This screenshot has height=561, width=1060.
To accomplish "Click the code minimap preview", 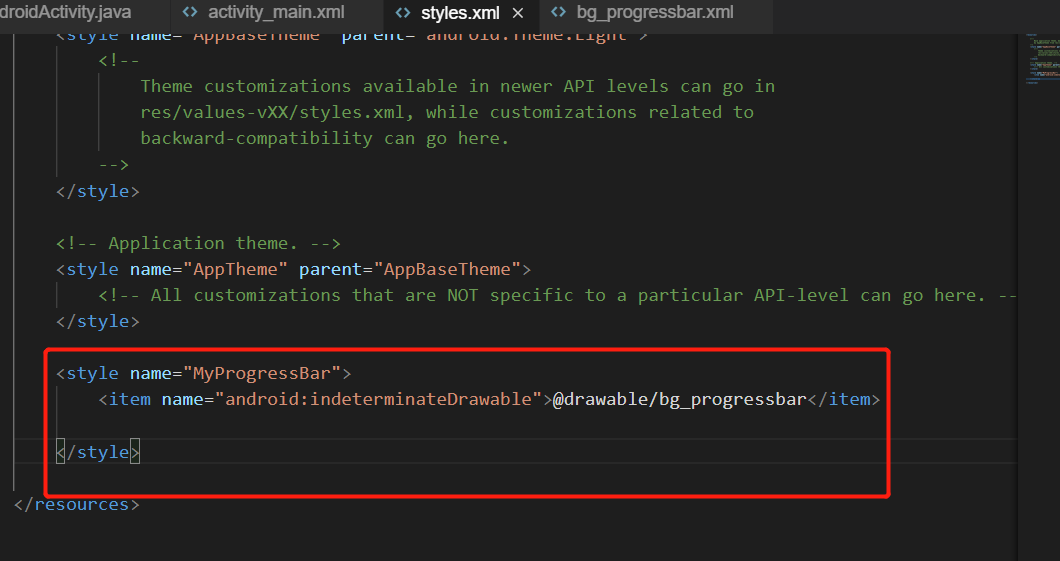I will point(1042,57).
